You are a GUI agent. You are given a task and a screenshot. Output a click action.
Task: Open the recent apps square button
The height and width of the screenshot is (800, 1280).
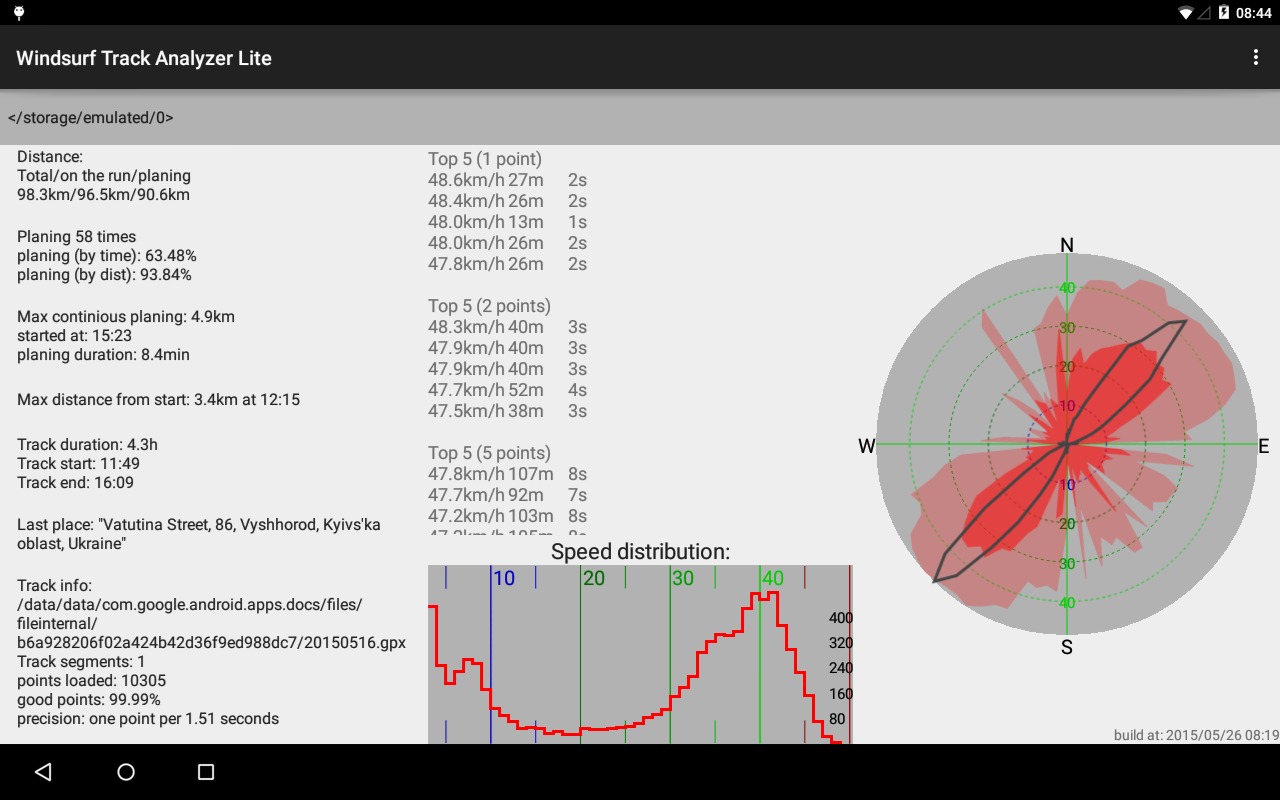click(x=206, y=772)
